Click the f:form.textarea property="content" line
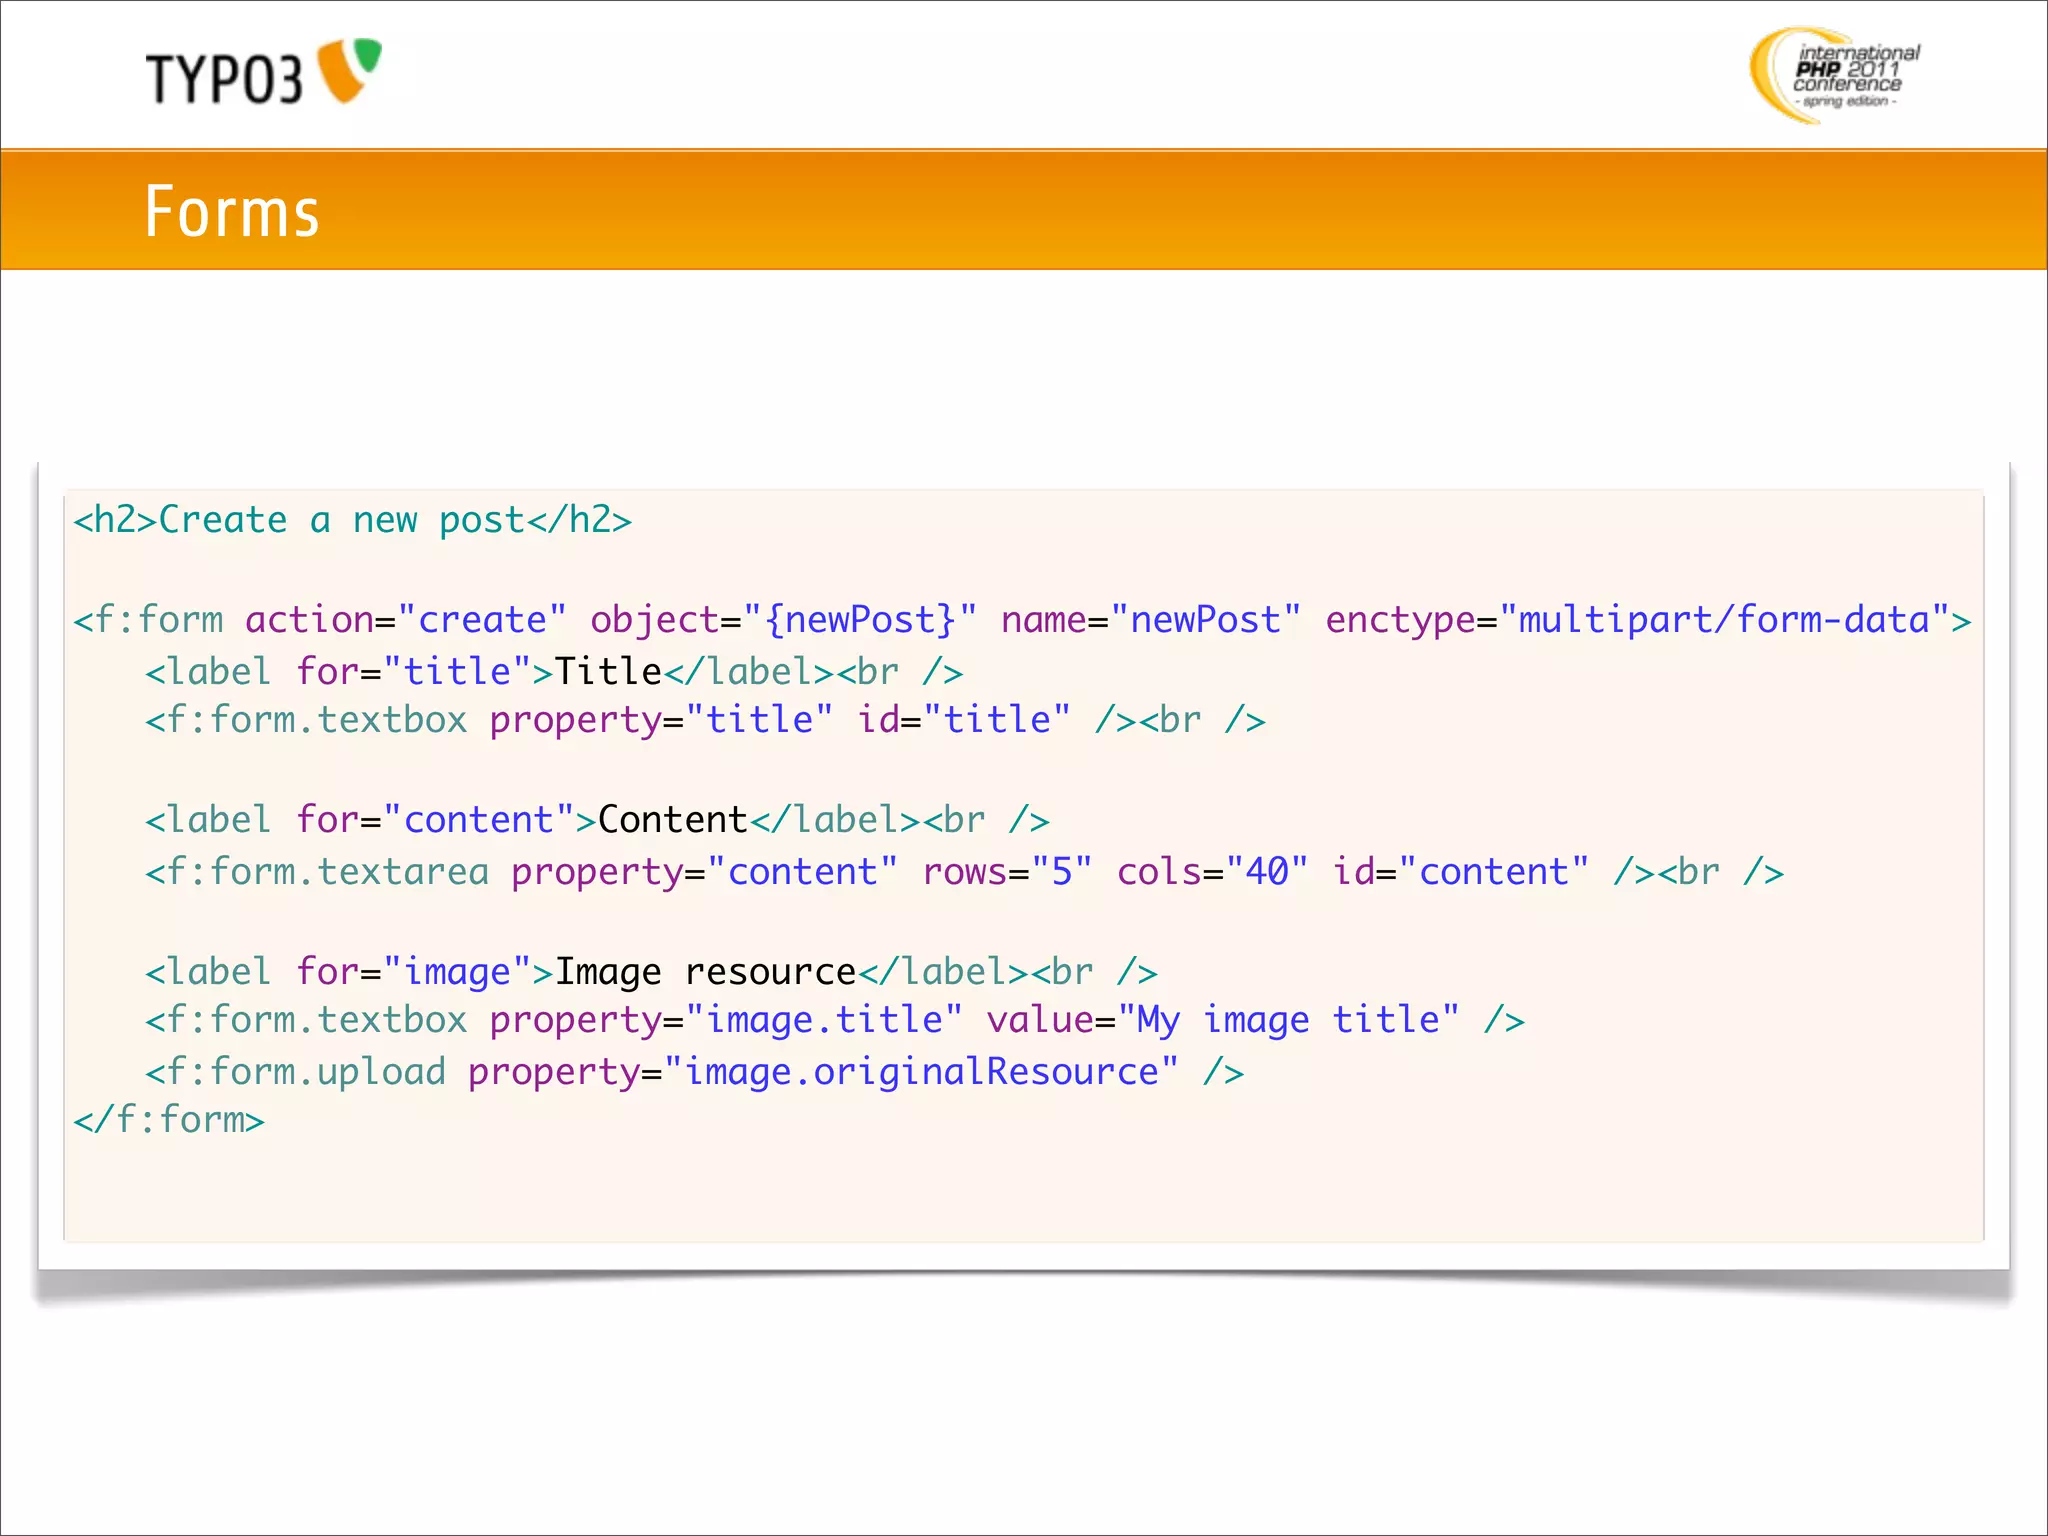The image size is (2048, 1536). point(964,872)
